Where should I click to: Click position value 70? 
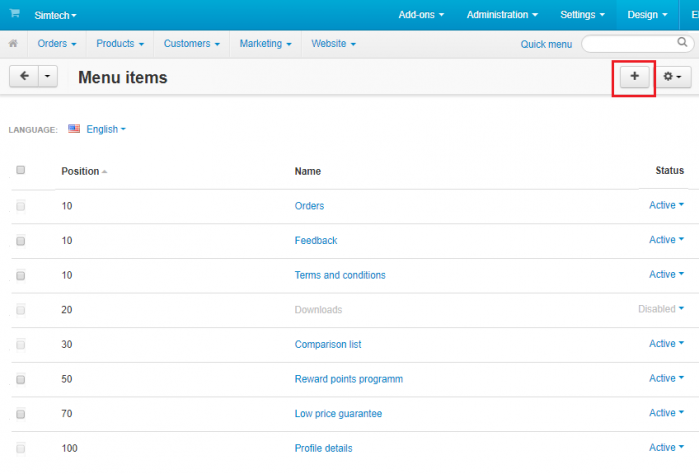click(67, 414)
